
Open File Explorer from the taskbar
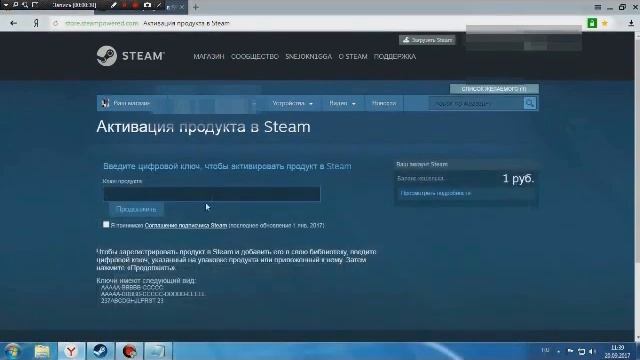(x=42, y=351)
